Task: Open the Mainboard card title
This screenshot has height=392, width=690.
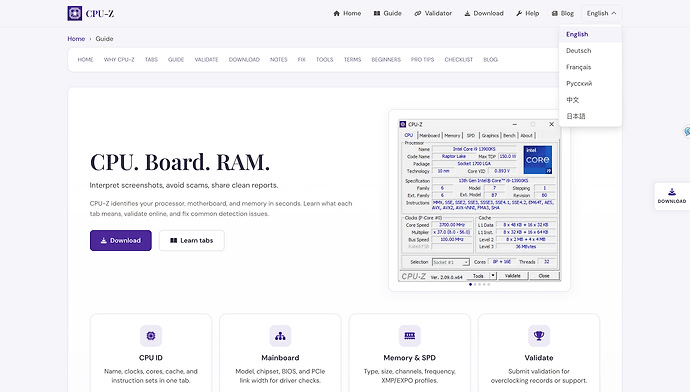Action: (280, 358)
